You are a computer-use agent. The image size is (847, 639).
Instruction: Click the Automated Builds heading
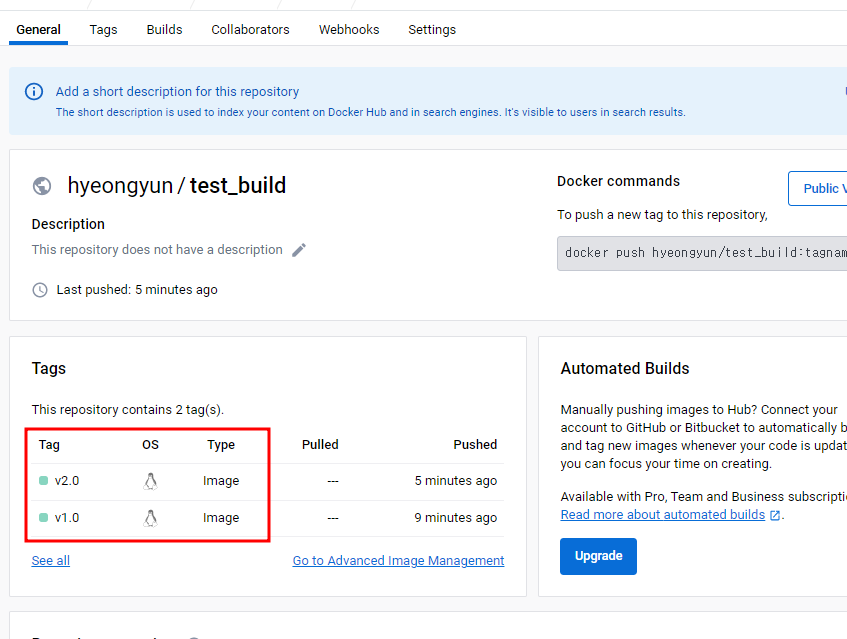tap(625, 368)
